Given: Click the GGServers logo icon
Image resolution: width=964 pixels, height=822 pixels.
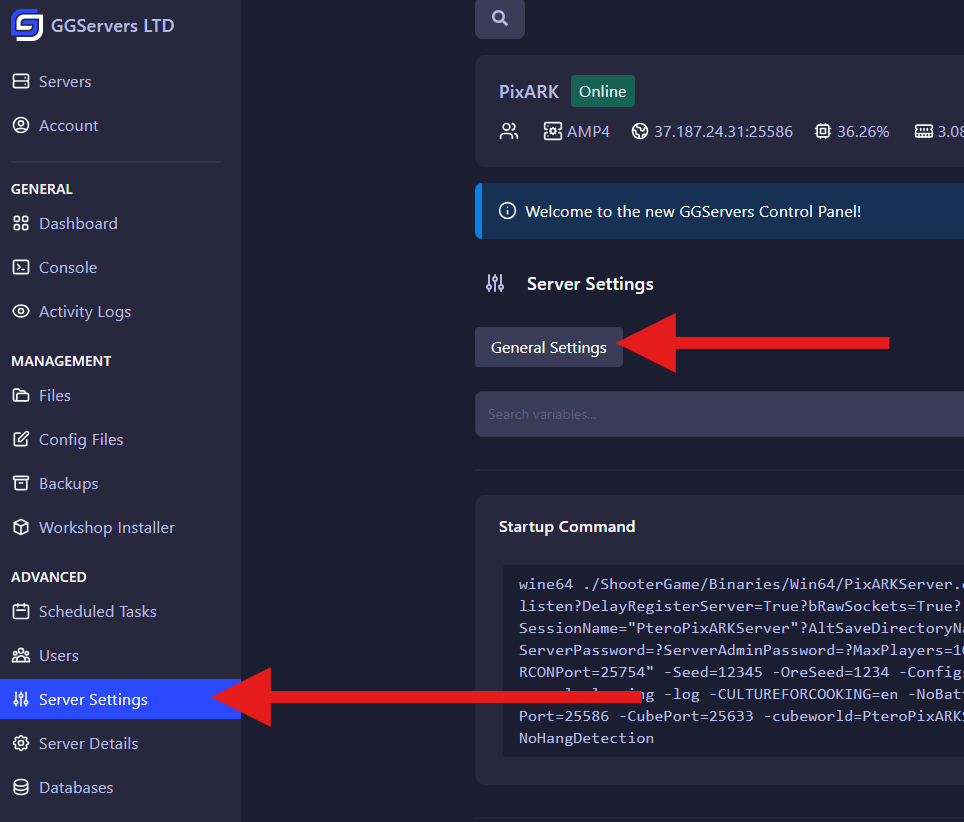Looking at the screenshot, I should (x=27, y=25).
